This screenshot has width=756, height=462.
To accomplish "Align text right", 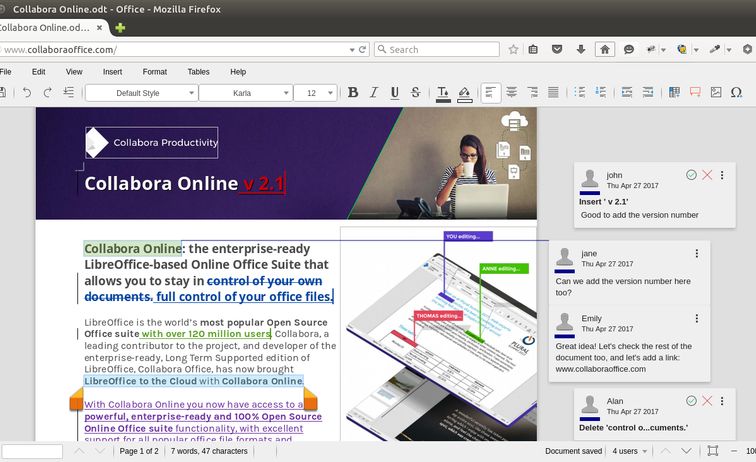I will tap(532, 93).
